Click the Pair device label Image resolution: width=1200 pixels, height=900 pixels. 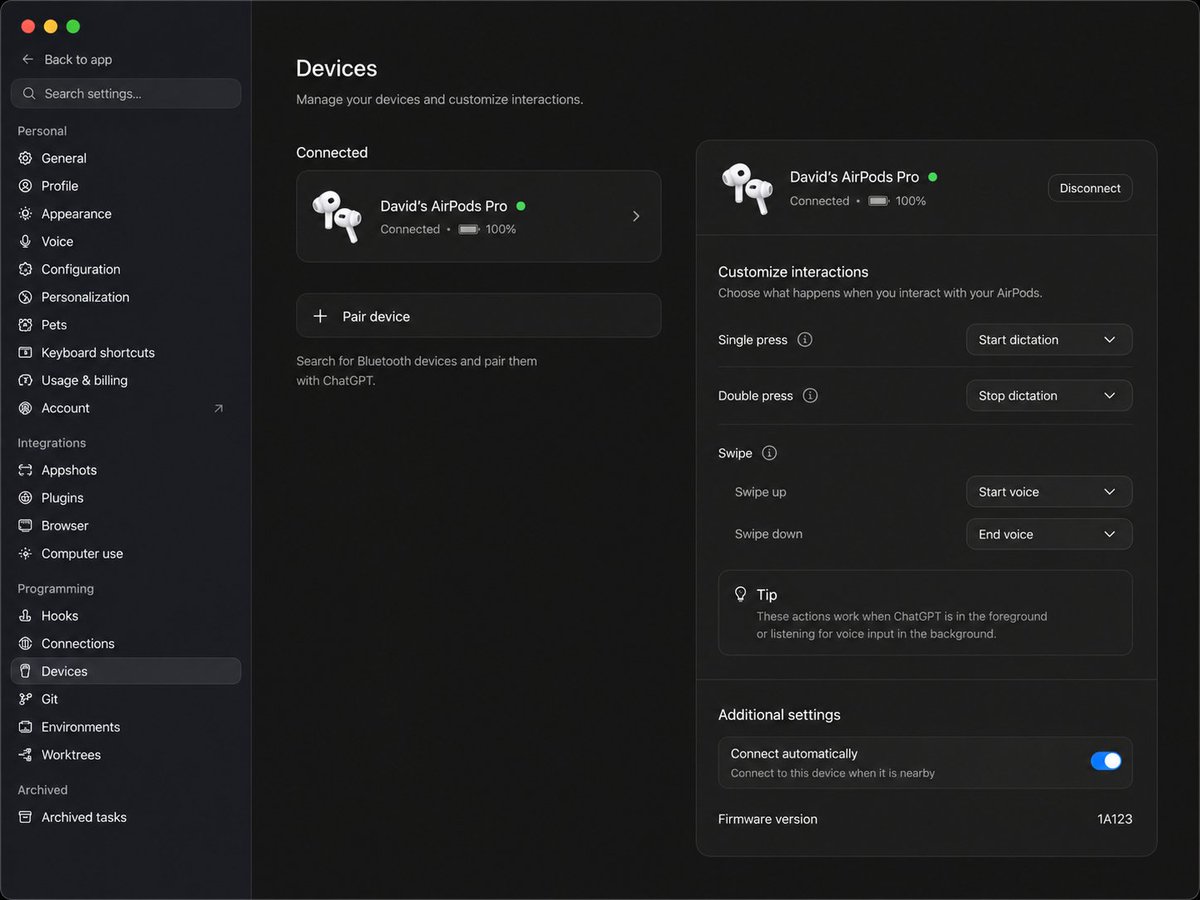click(376, 316)
